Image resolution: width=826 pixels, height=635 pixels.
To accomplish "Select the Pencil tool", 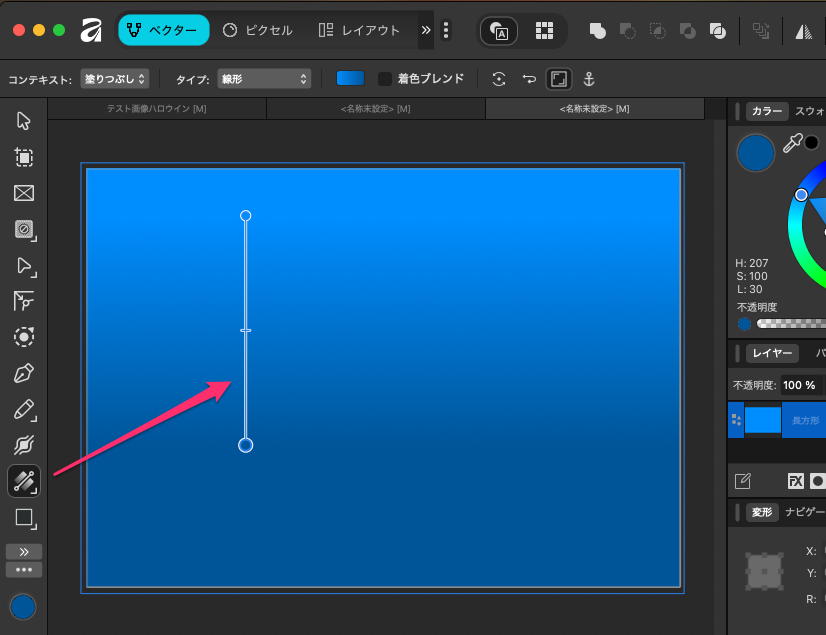I will point(24,410).
